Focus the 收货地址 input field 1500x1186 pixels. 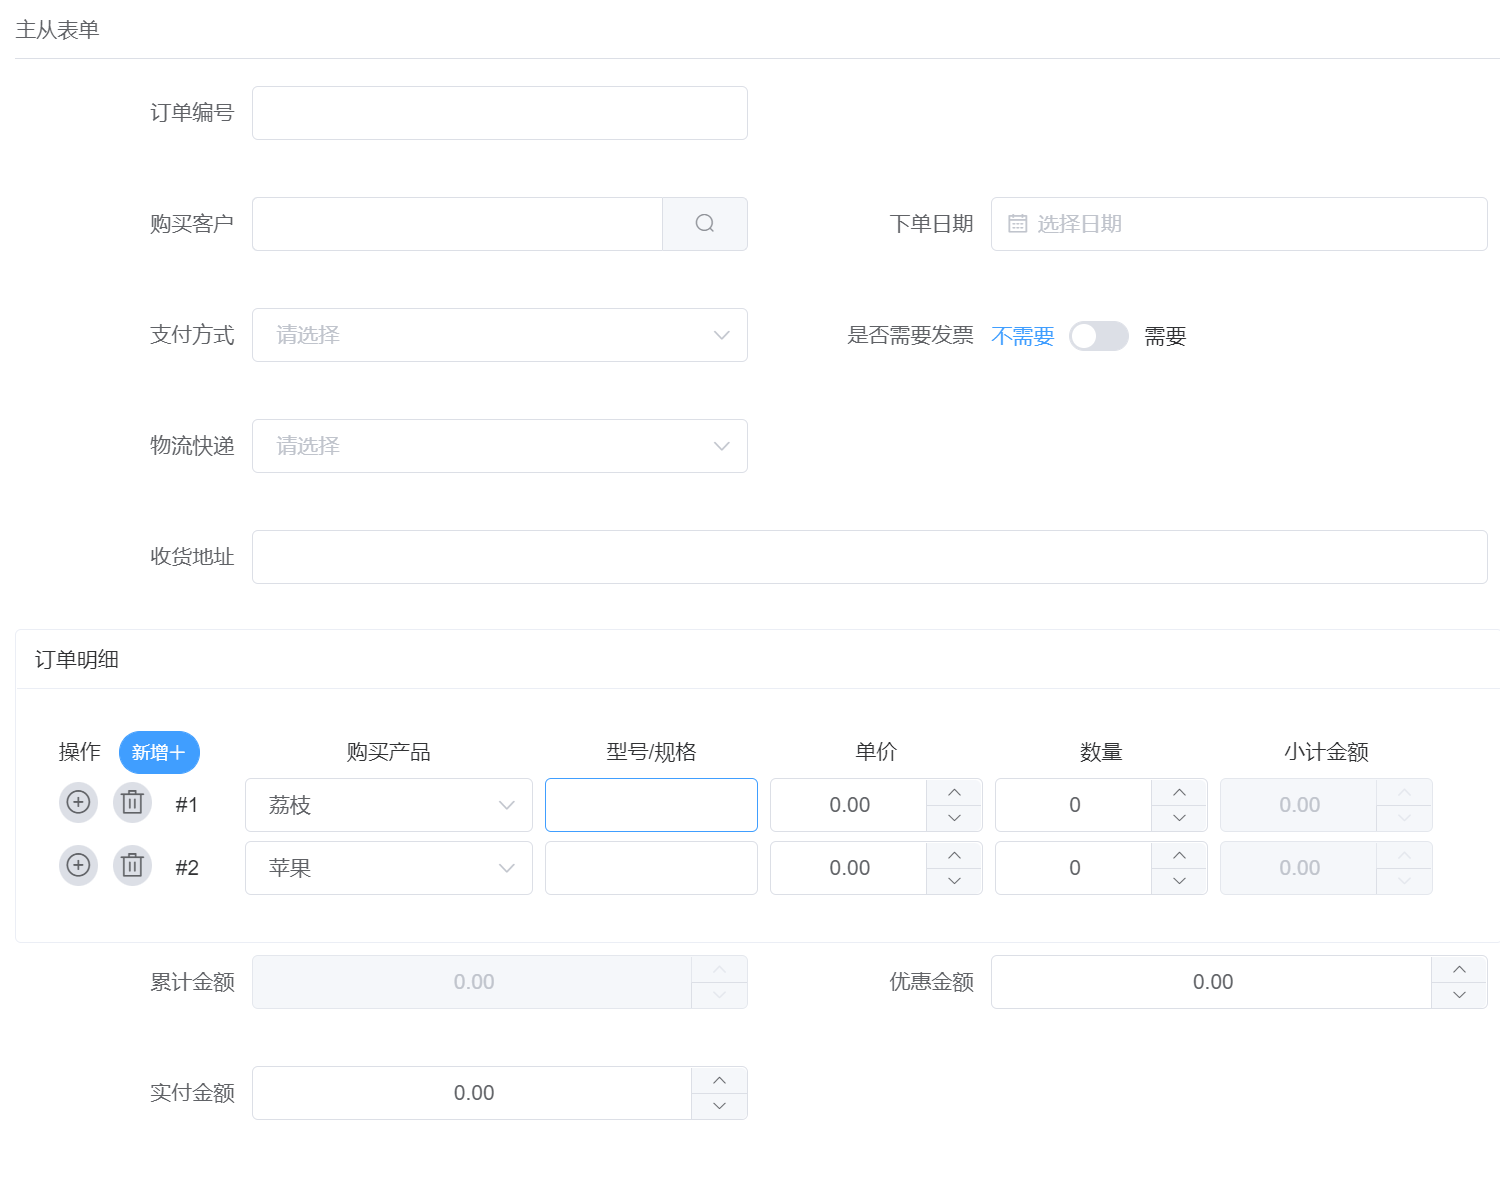[870, 557]
